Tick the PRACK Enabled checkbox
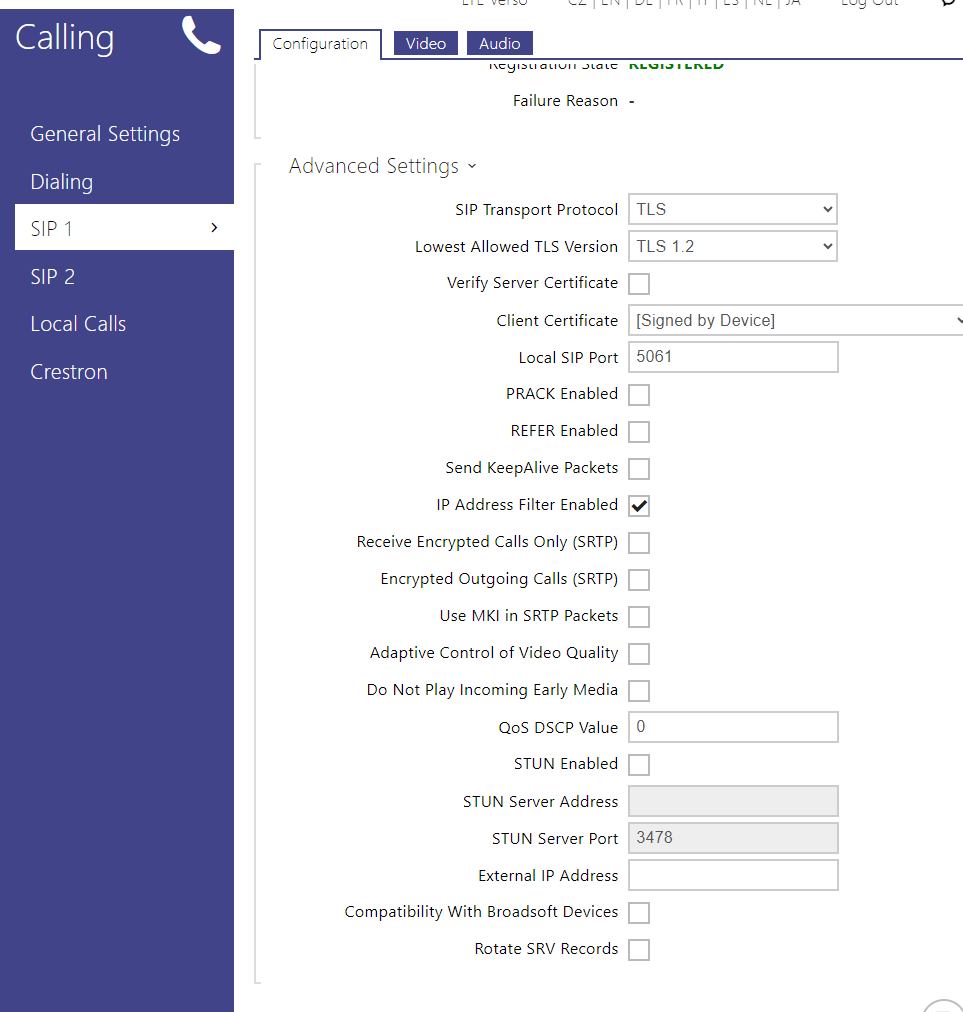The image size is (963, 1012). (639, 395)
